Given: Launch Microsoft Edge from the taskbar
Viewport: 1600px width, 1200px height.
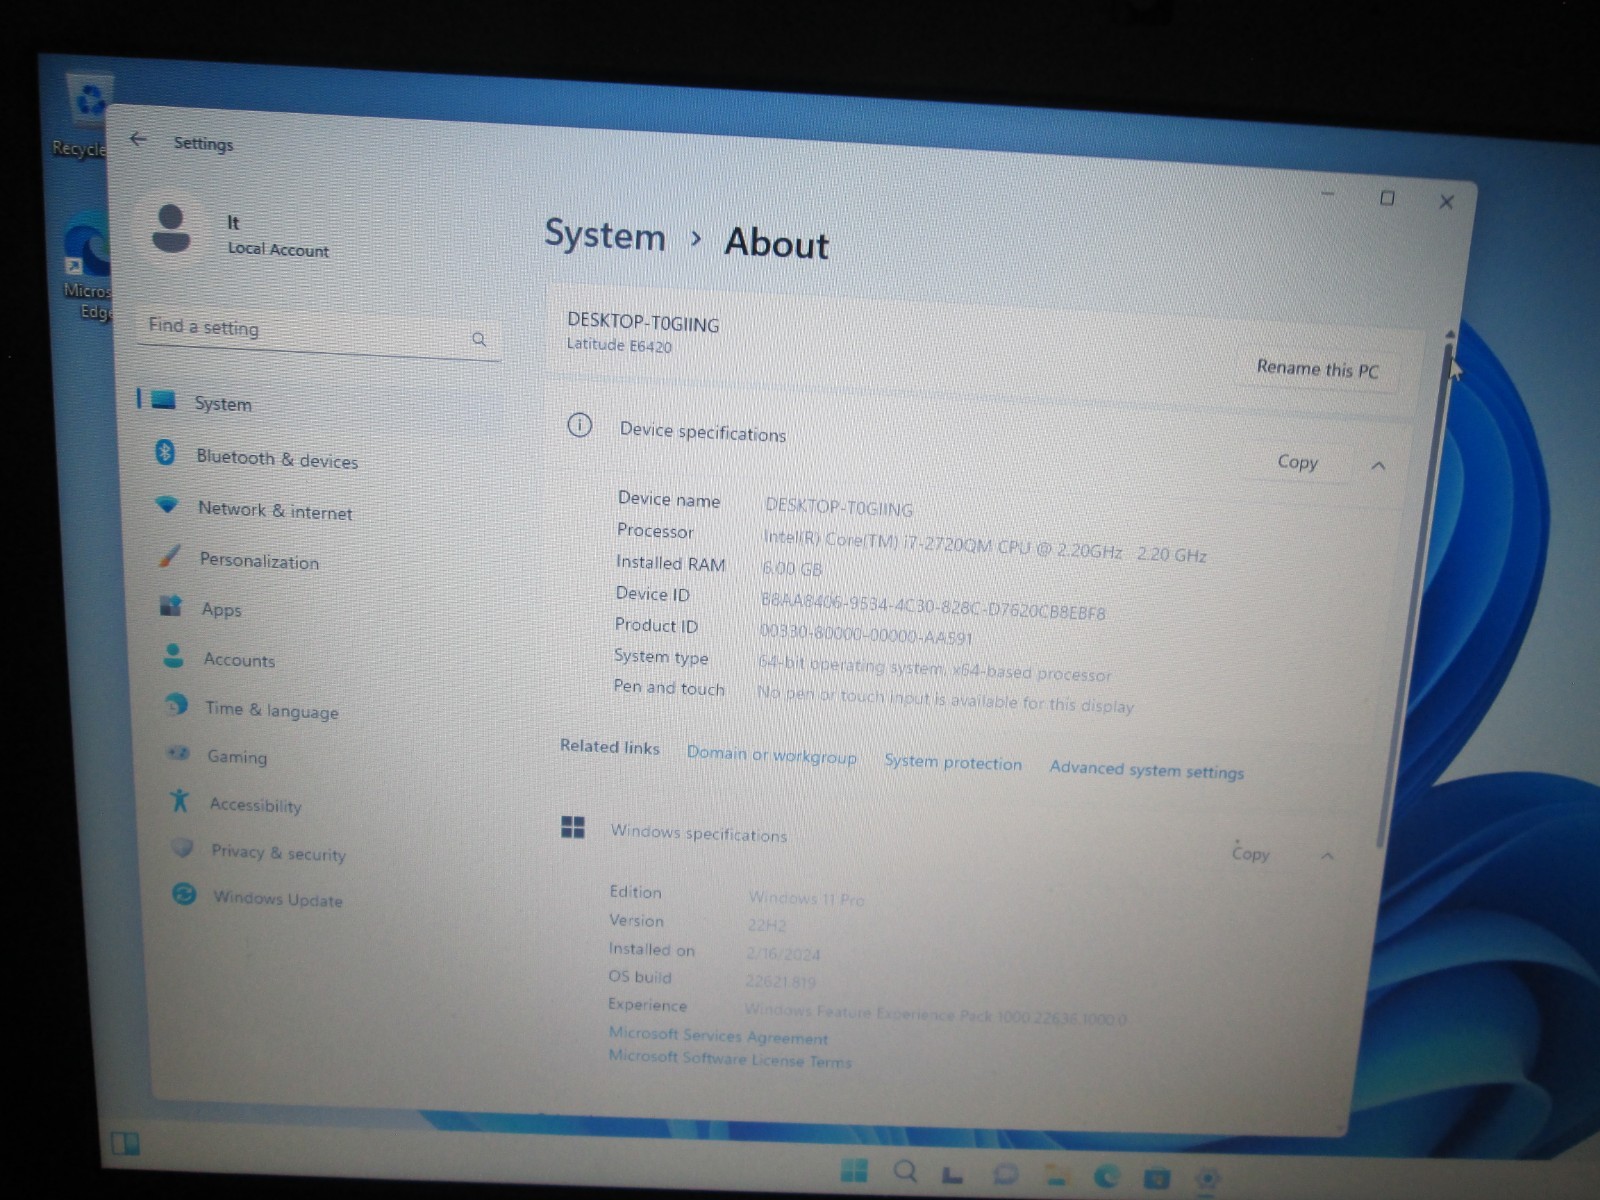Looking at the screenshot, I should [1107, 1177].
